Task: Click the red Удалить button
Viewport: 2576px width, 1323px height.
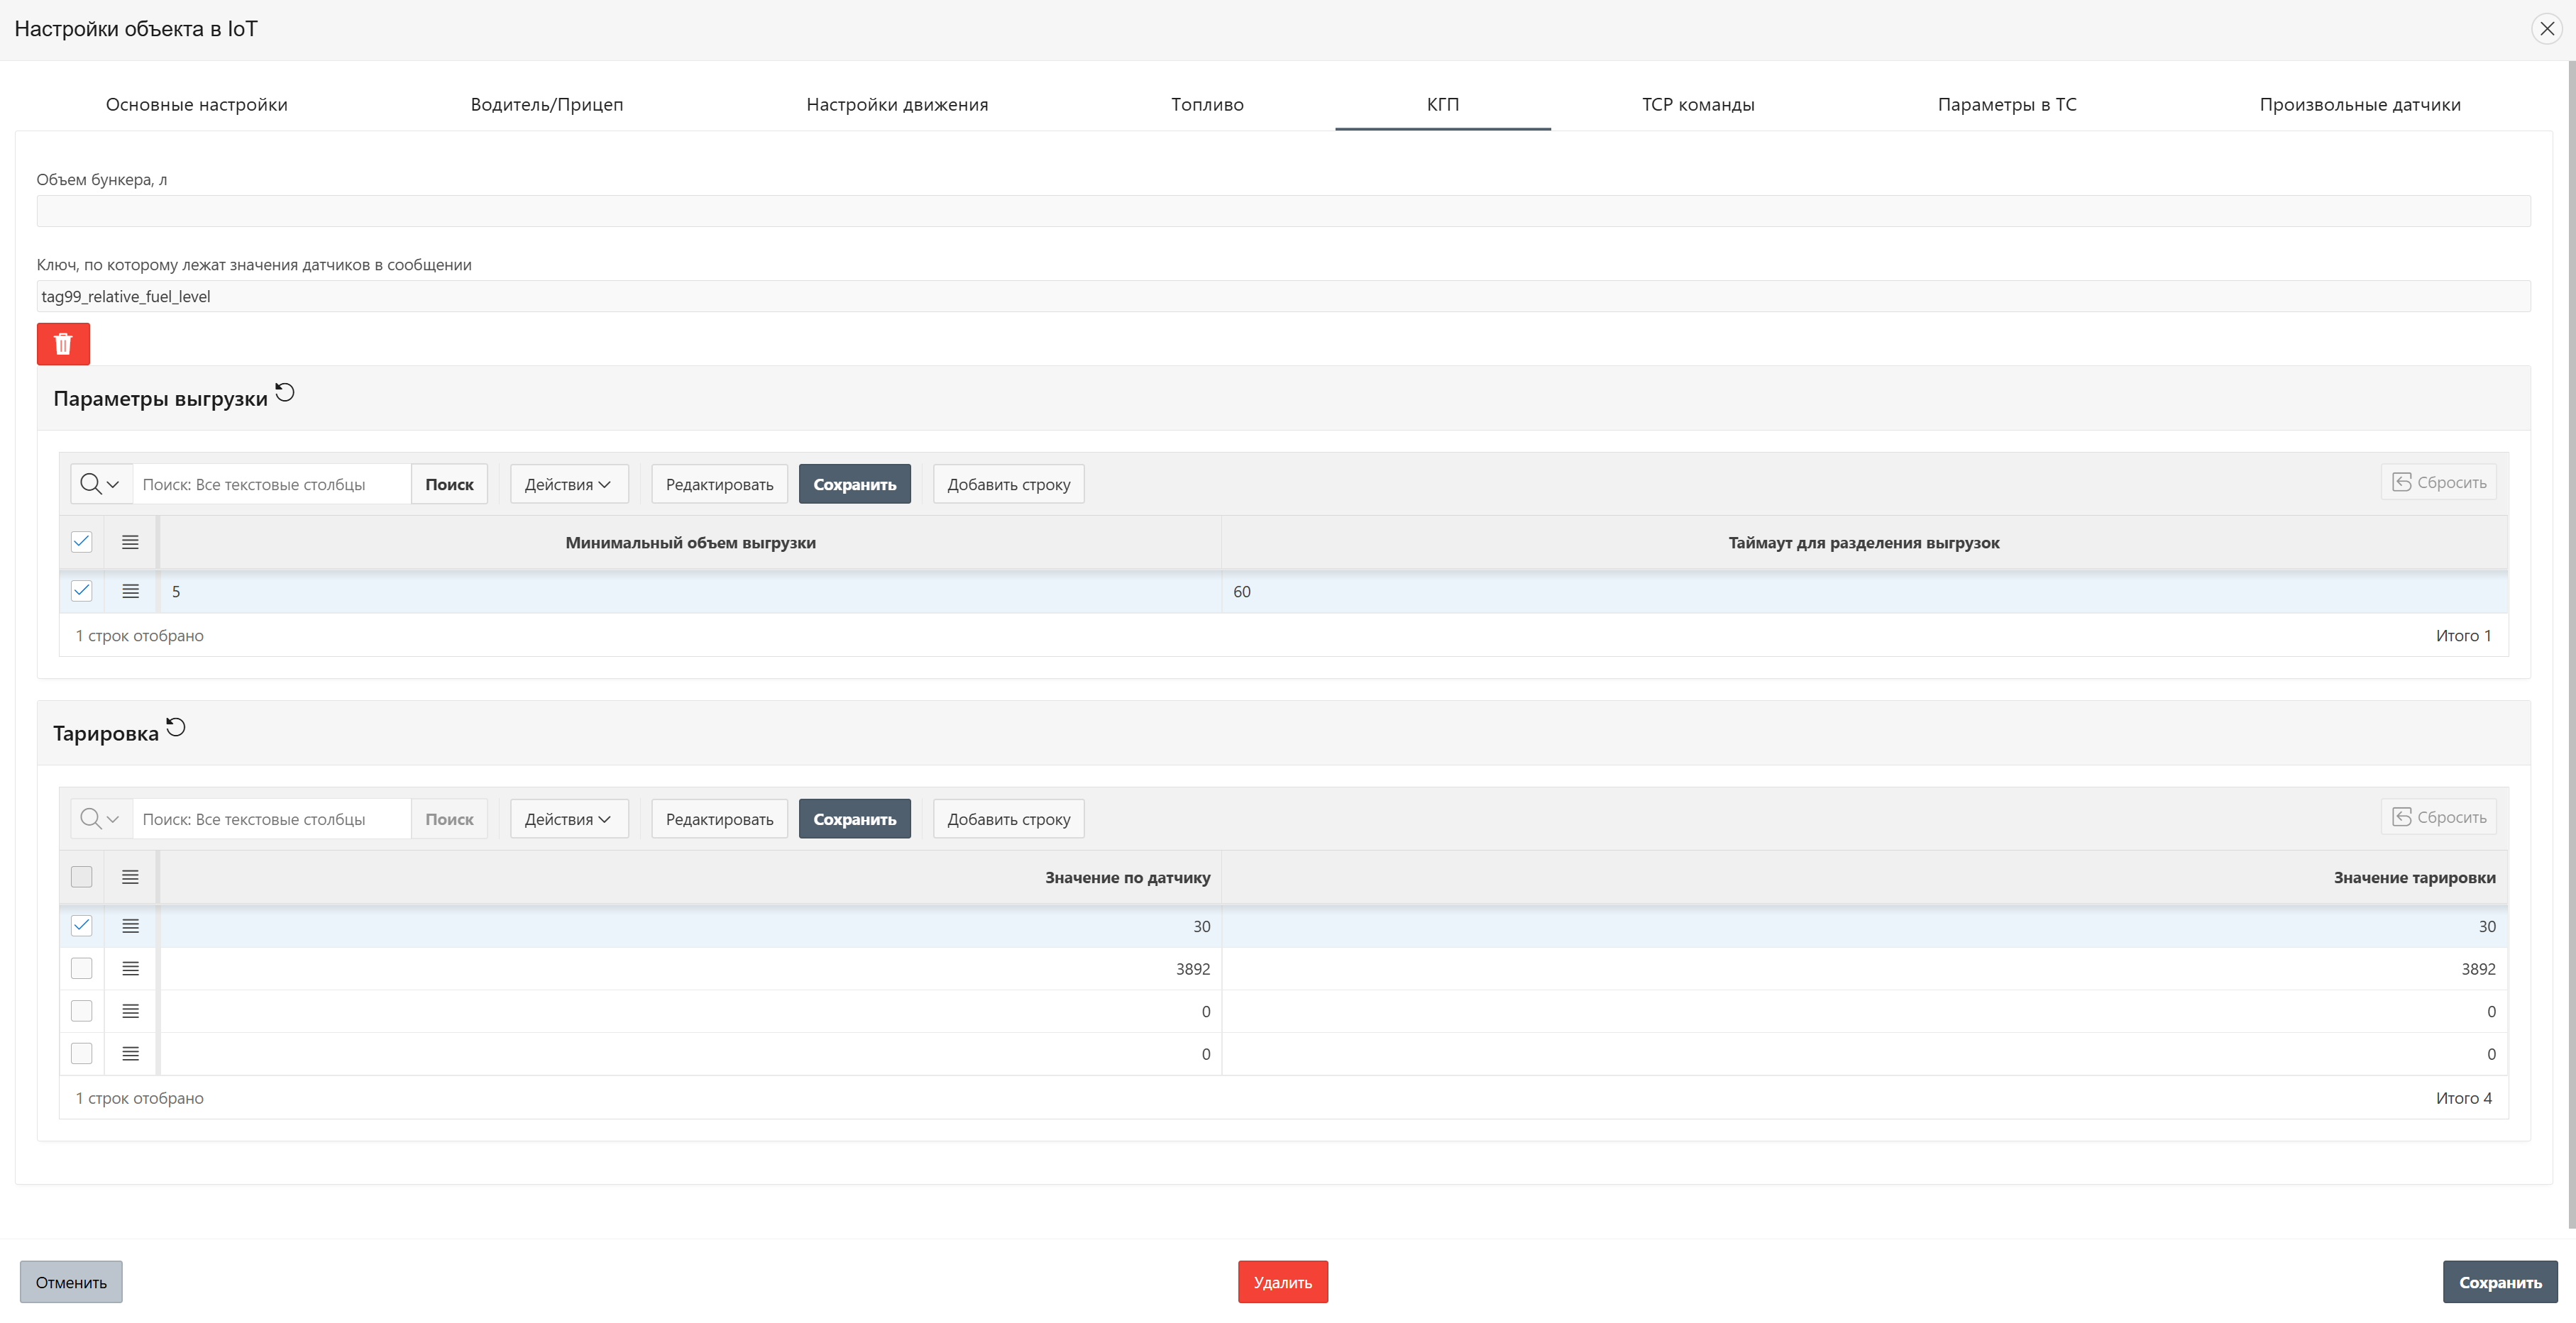Action: click(1282, 1282)
